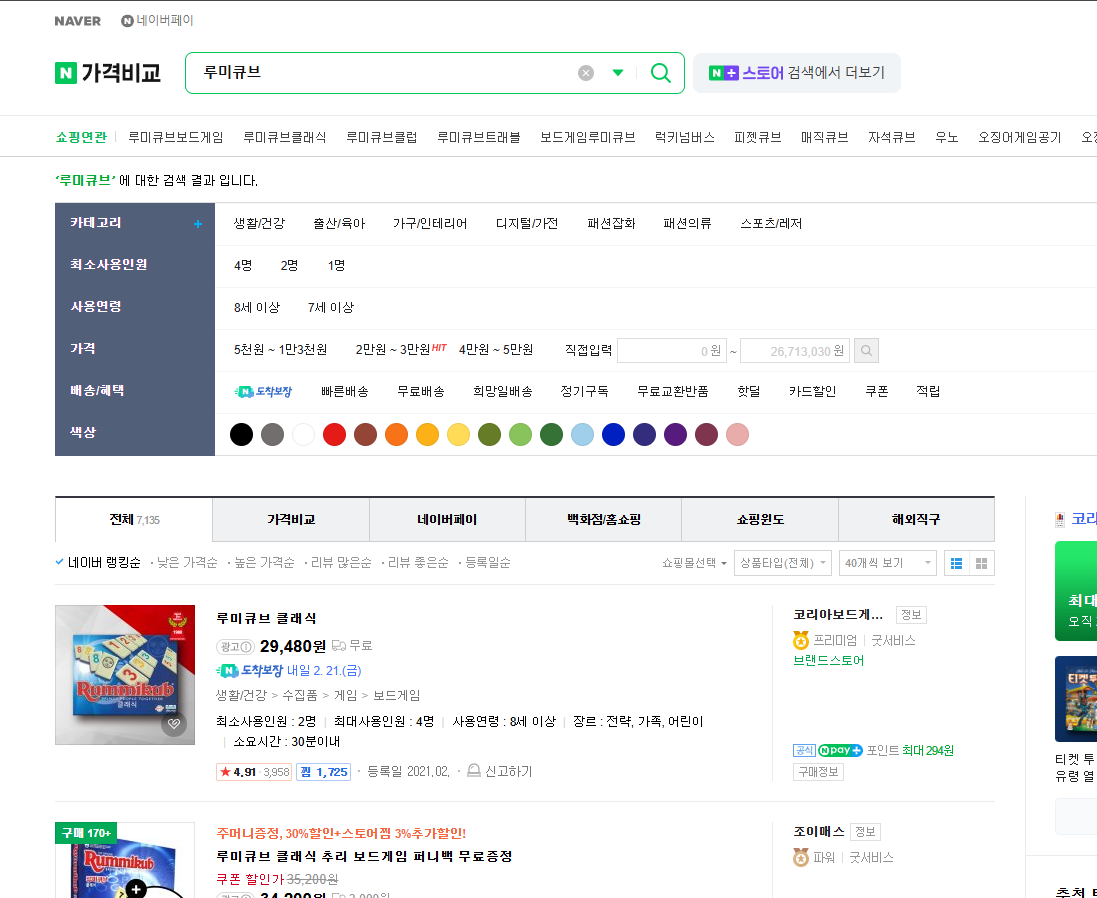Image resolution: width=1097 pixels, height=898 pixels.
Task: Click the 정보 button next to 조이매스
Action: click(x=865, y=832)
